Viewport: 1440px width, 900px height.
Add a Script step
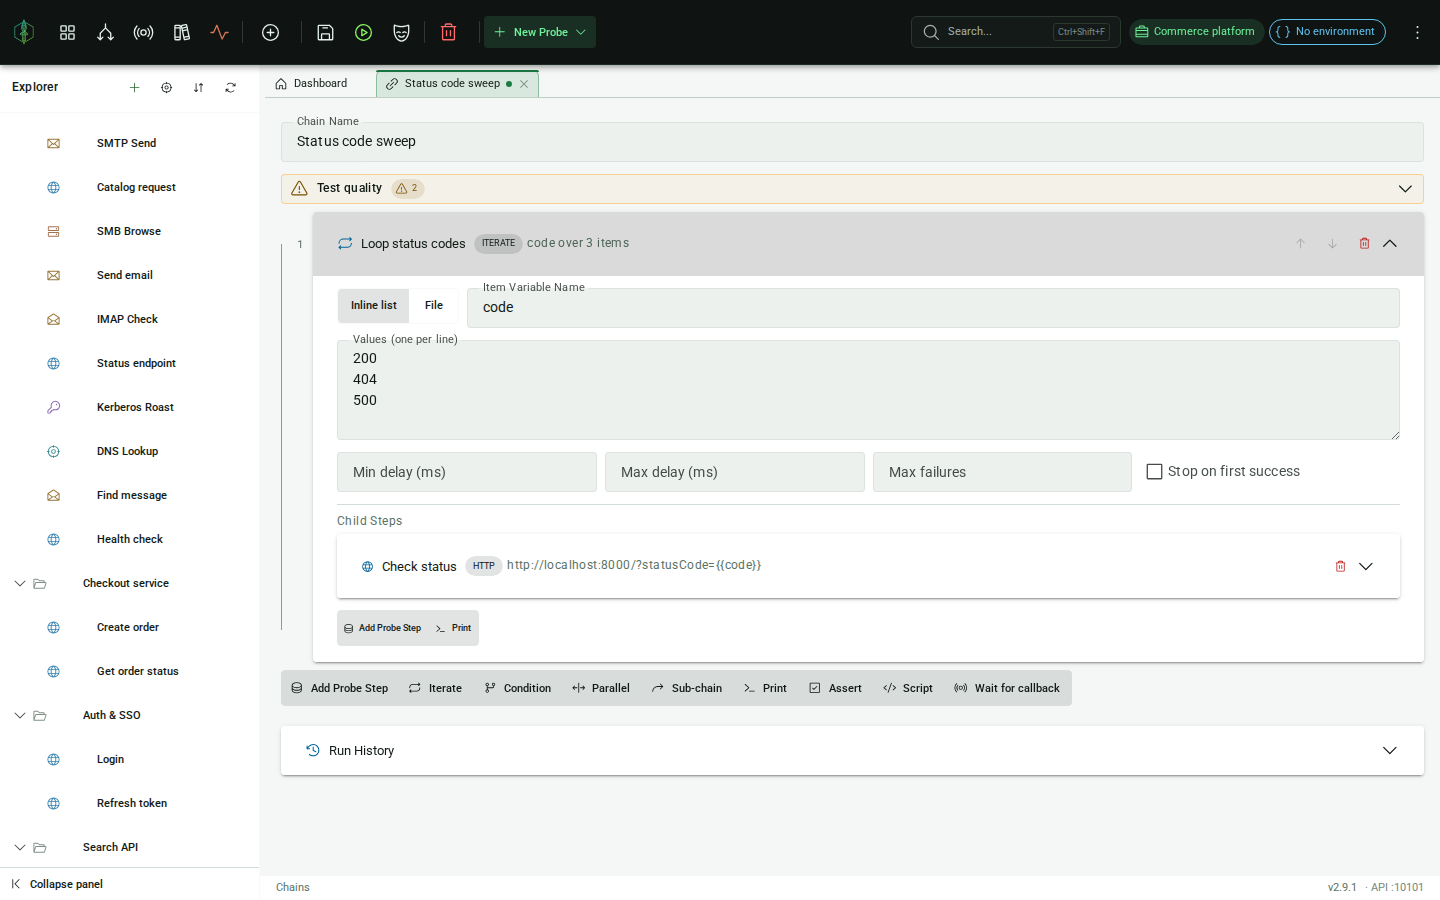tap(907, 688)
